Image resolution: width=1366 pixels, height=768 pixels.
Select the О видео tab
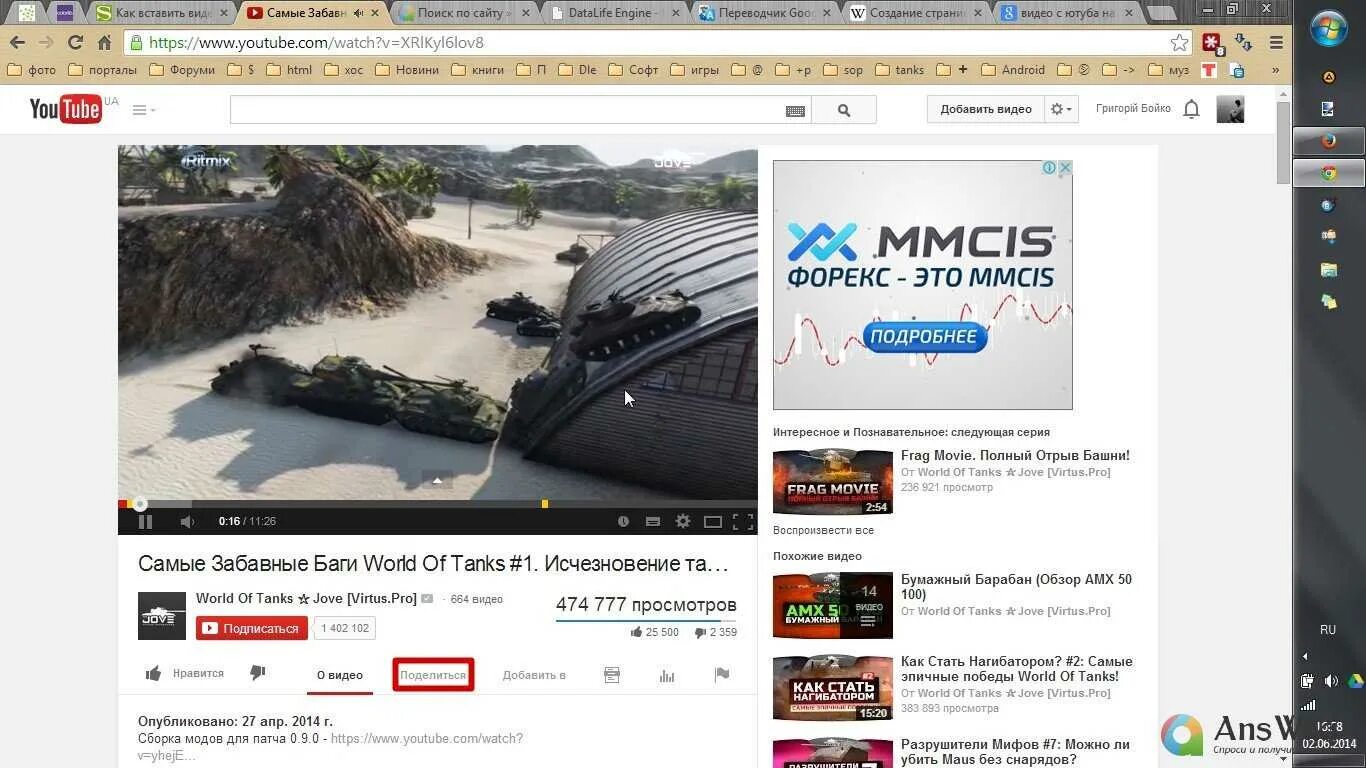coord(340,675)
